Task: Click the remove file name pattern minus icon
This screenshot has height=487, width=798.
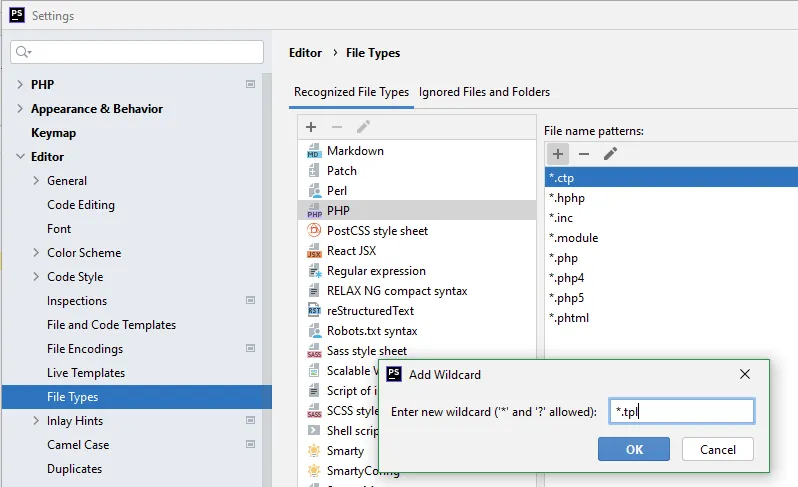Action: coord(584,153)
